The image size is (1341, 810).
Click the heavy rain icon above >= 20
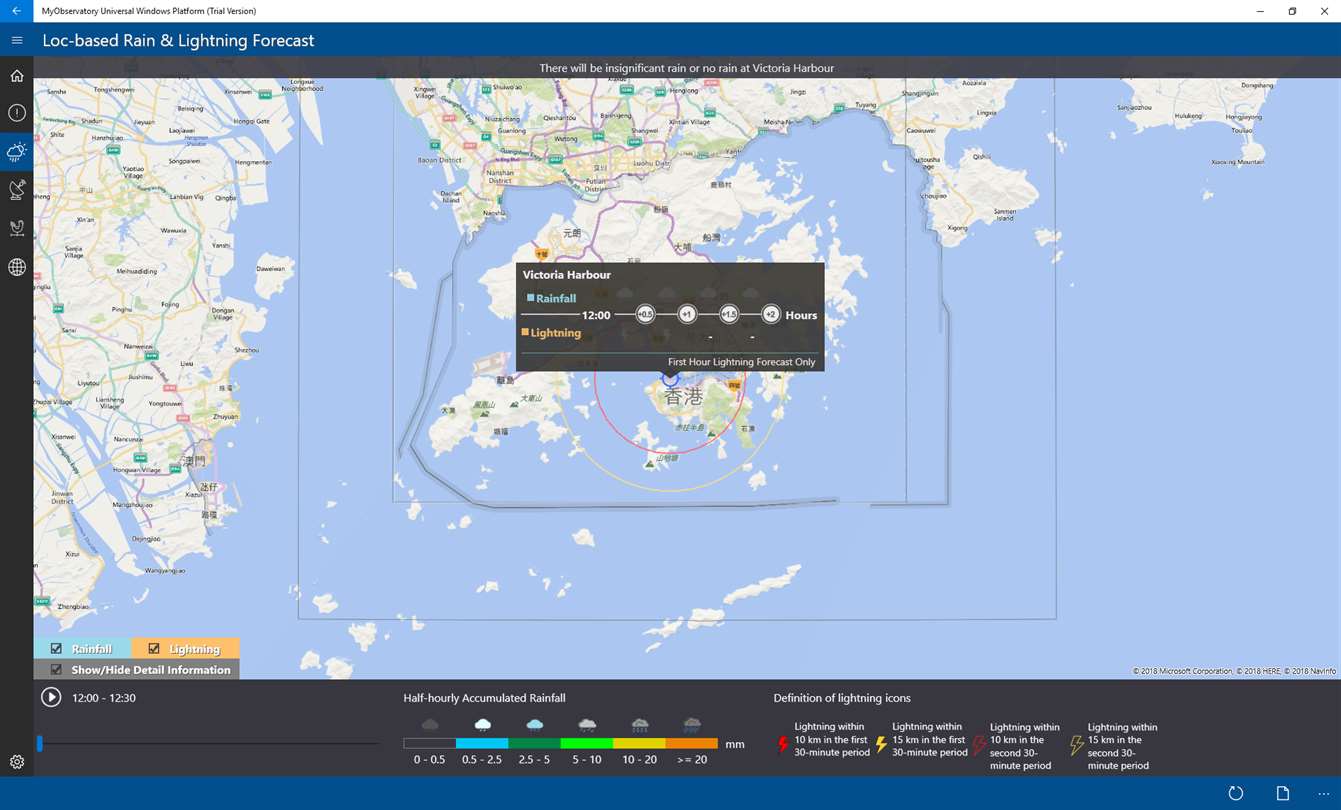pos(692,725)
